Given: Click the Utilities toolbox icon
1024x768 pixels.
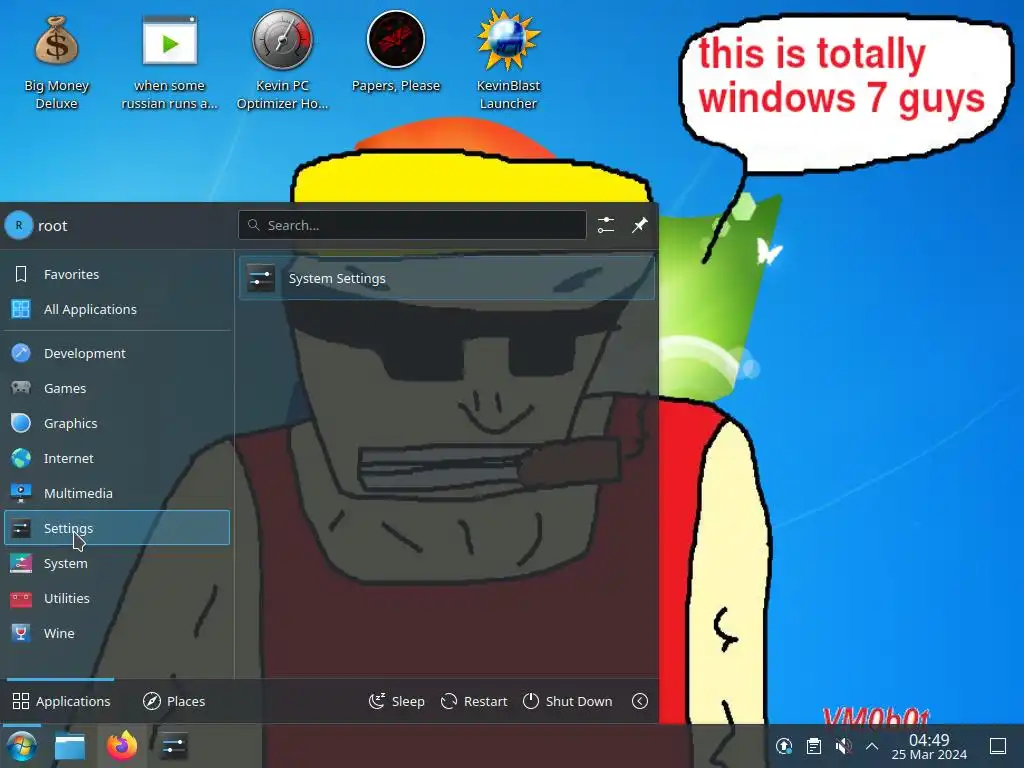Looking at the screenshot, I should [x=21, y=598].
